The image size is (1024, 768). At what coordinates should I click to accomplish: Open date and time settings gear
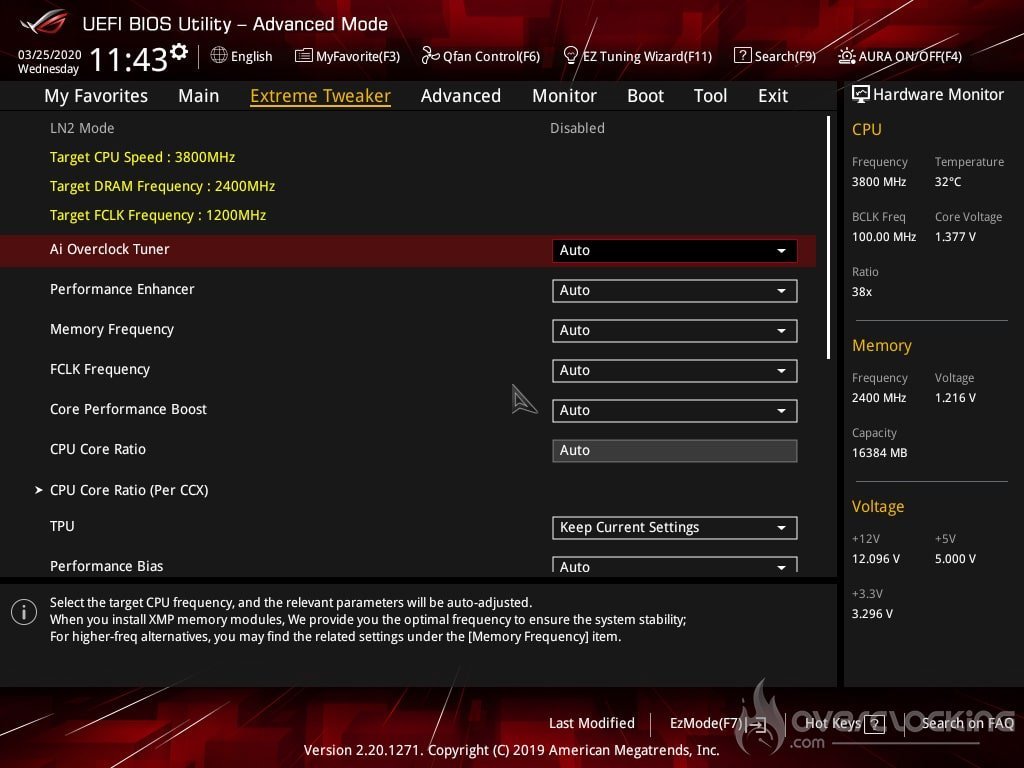[178, 51]
